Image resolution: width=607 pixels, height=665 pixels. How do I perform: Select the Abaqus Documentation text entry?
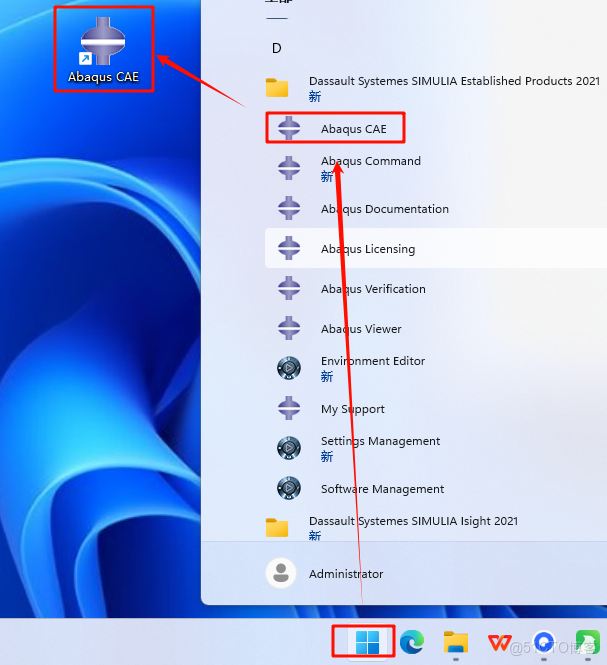385,209
